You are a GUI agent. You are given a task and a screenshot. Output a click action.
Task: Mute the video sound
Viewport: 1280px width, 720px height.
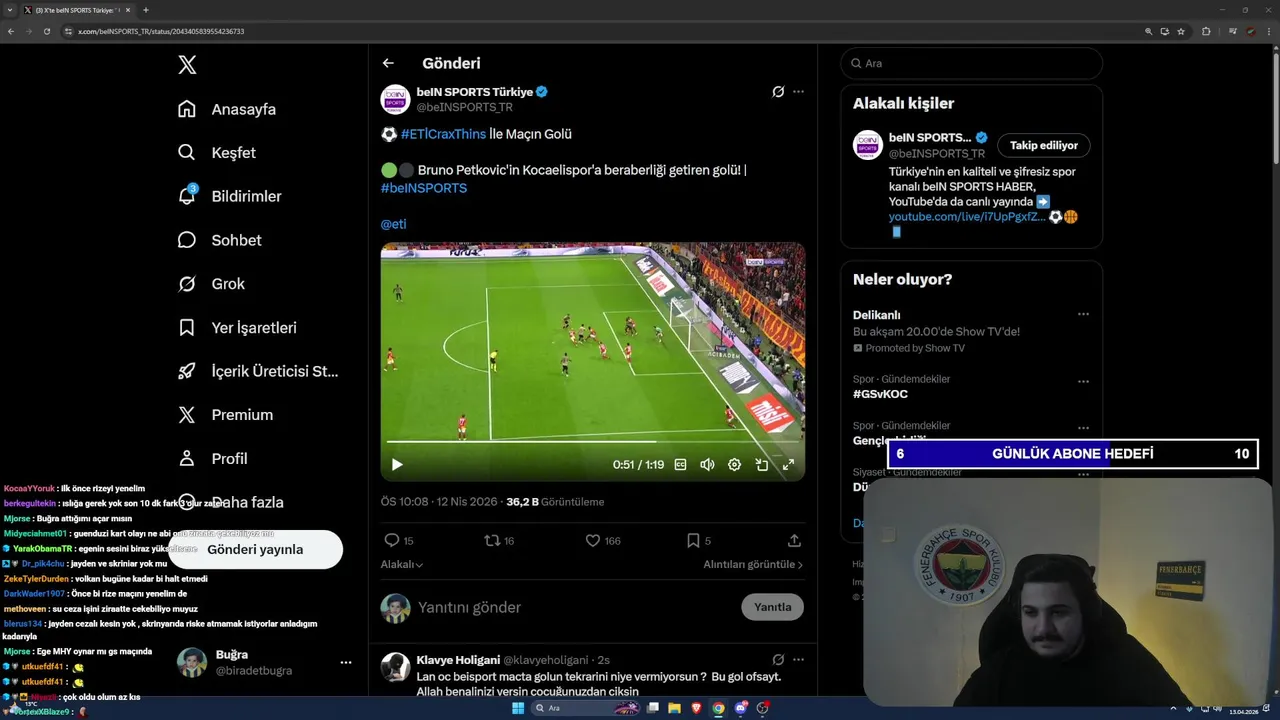pos(707,465)
